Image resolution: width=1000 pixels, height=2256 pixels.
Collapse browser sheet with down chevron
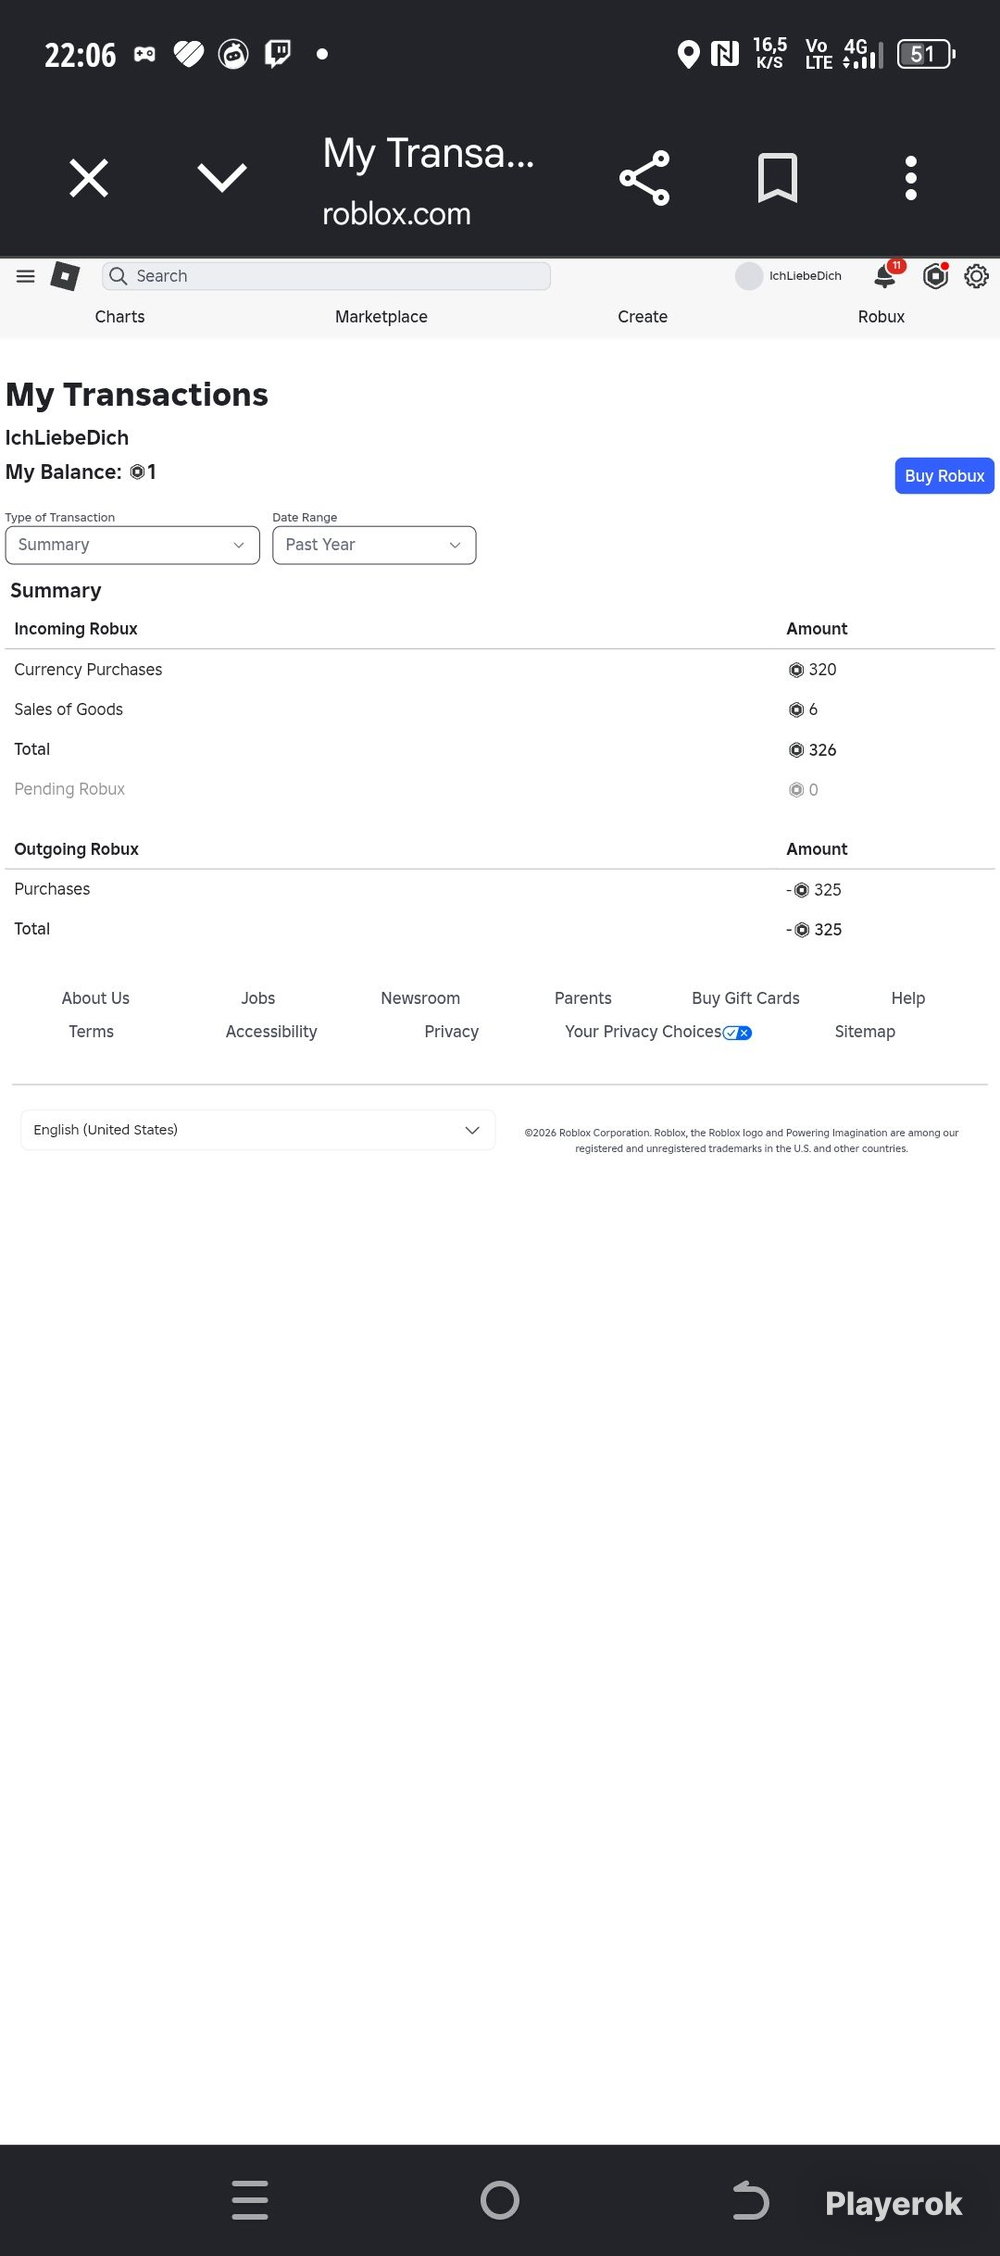coord(222,178)
